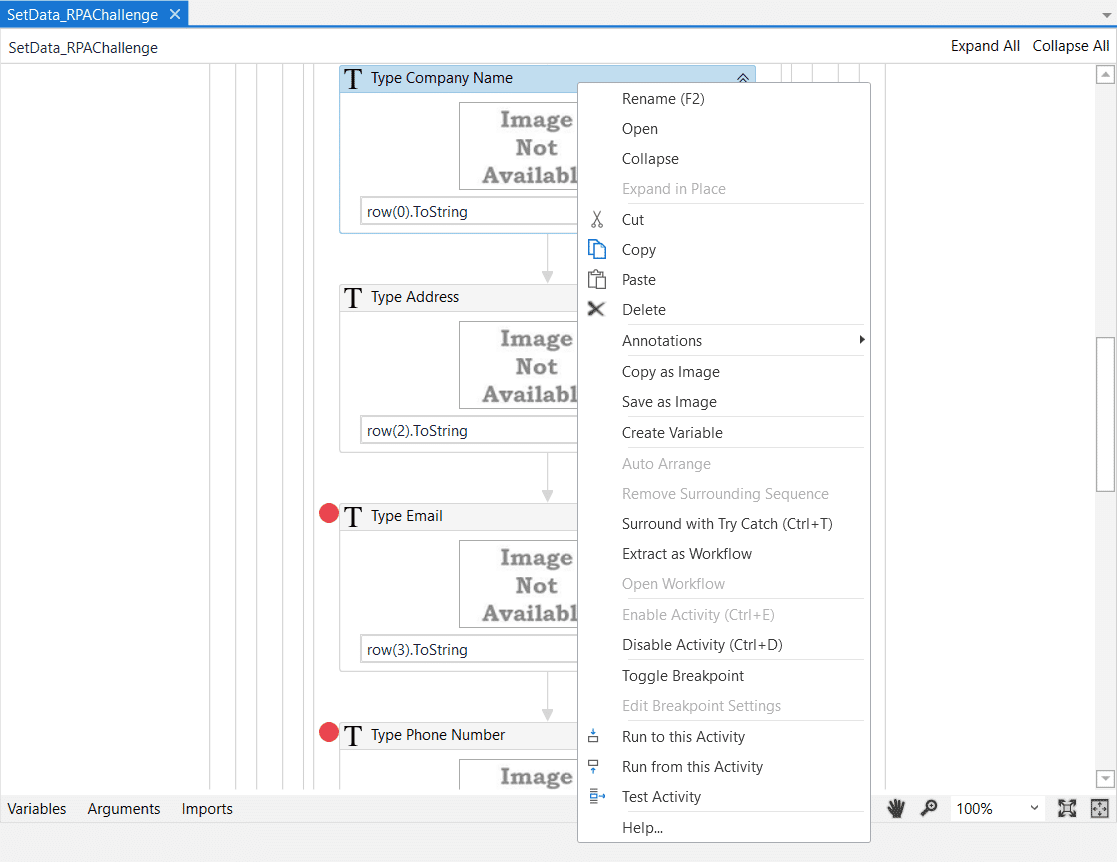1117x862 pixels.
Task: Click the Collapse All link
Action: coord(1071,46)
